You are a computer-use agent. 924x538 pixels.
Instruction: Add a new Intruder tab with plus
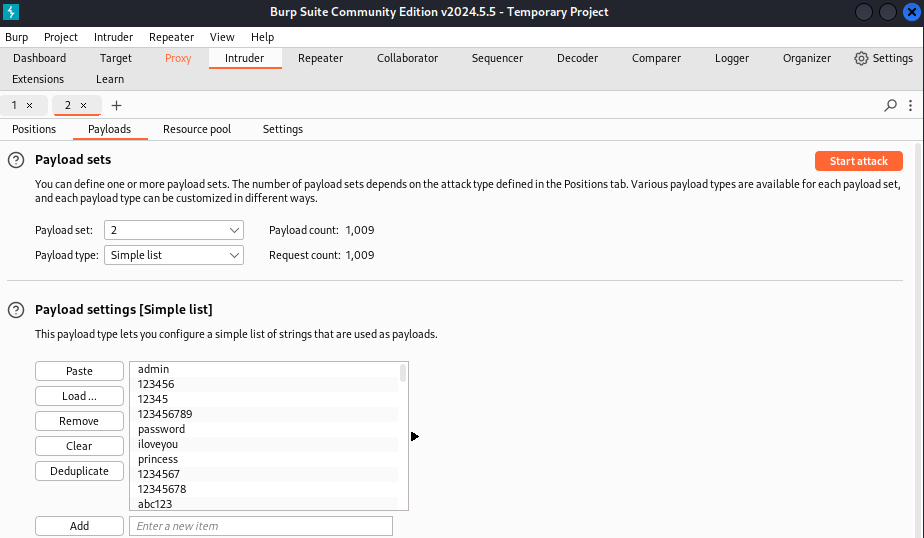116,105
